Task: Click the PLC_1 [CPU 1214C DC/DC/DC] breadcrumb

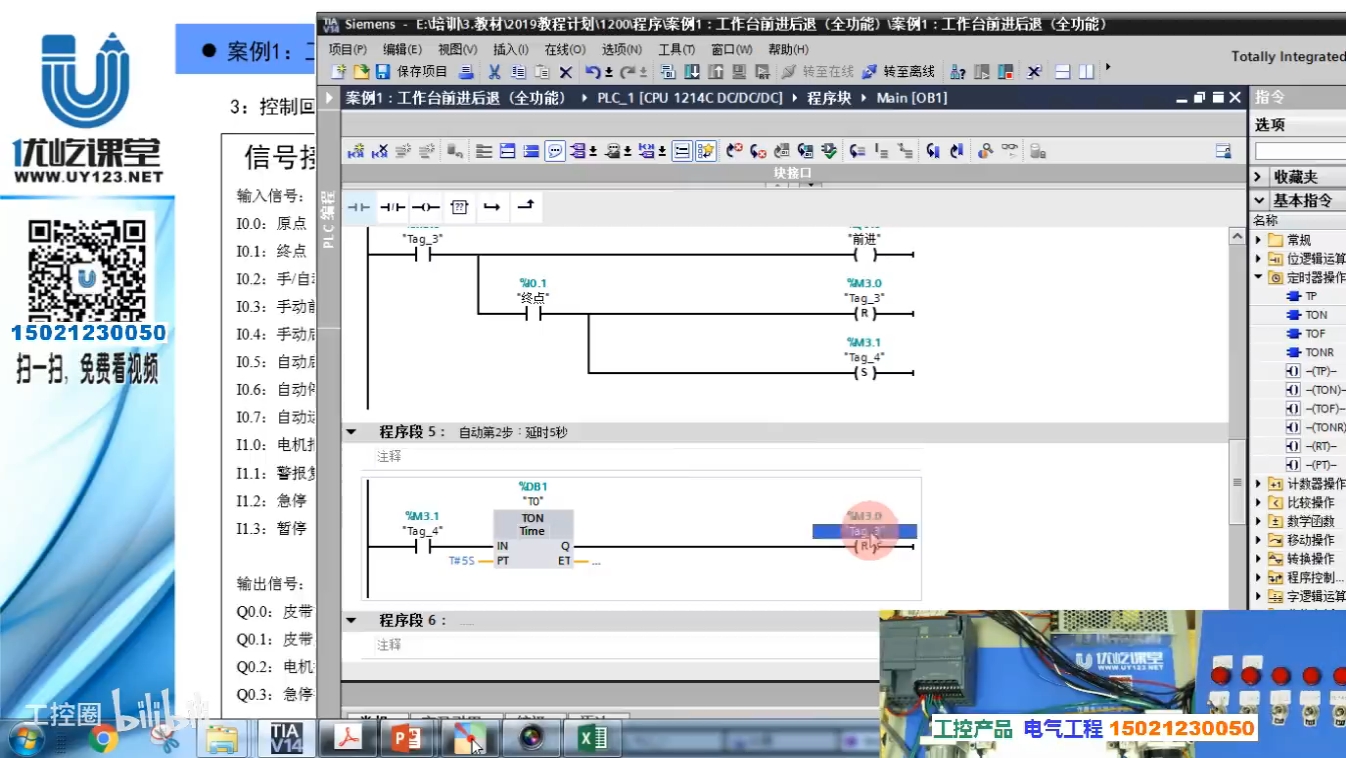Action: (690, 98)
